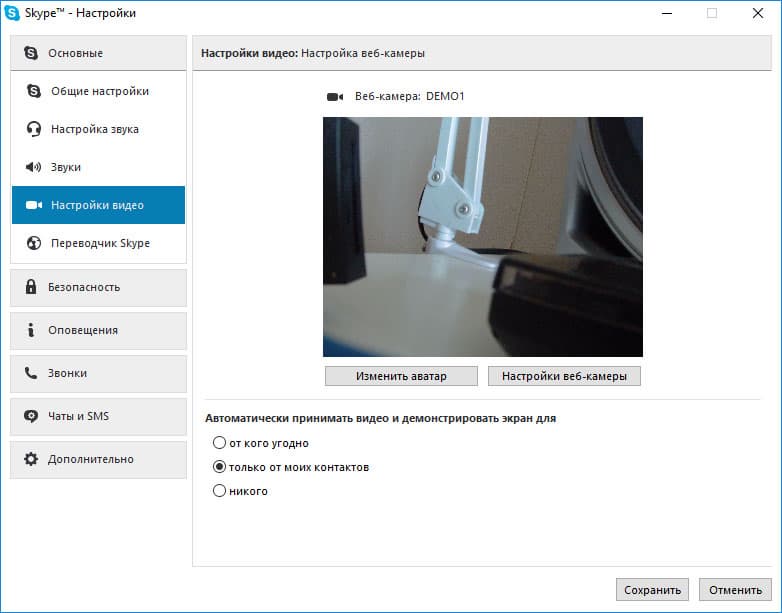This screenshot has width=782, height=613.
Task: Click 'Автоматически принимать видео' heading text
Action: 381,418
